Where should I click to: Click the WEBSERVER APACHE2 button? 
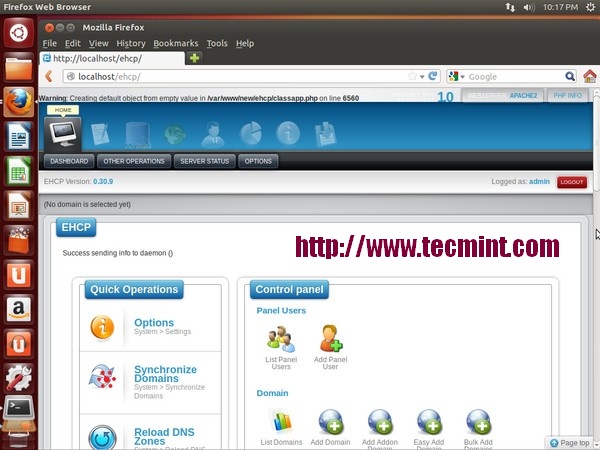[x=502, y=96]
